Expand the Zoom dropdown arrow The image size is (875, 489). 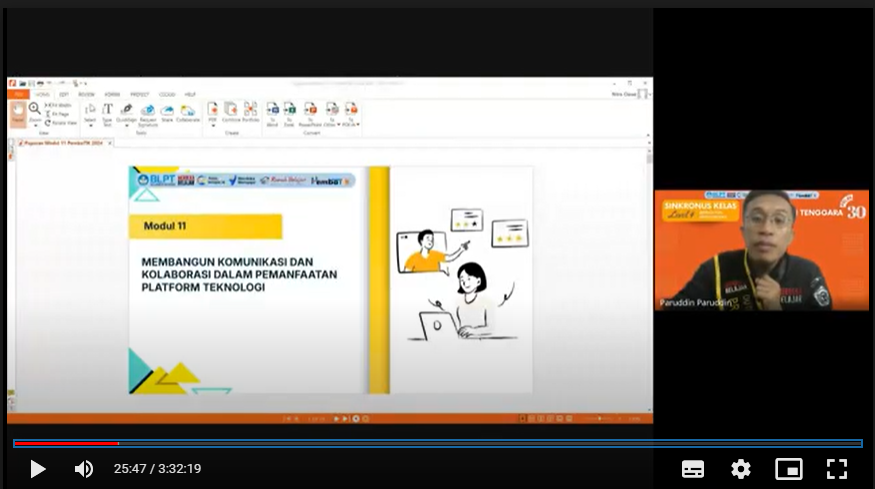35,126
